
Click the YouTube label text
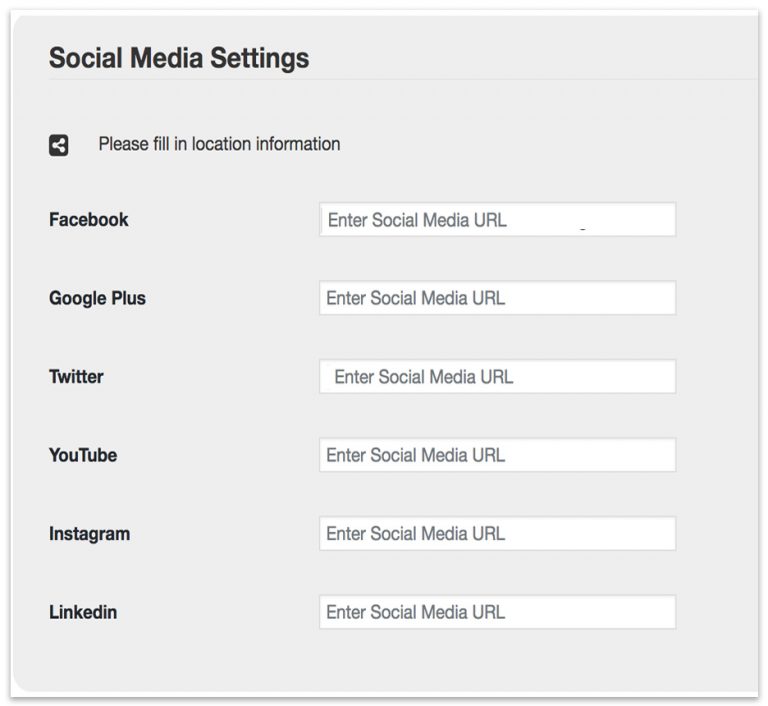point(83,455)
